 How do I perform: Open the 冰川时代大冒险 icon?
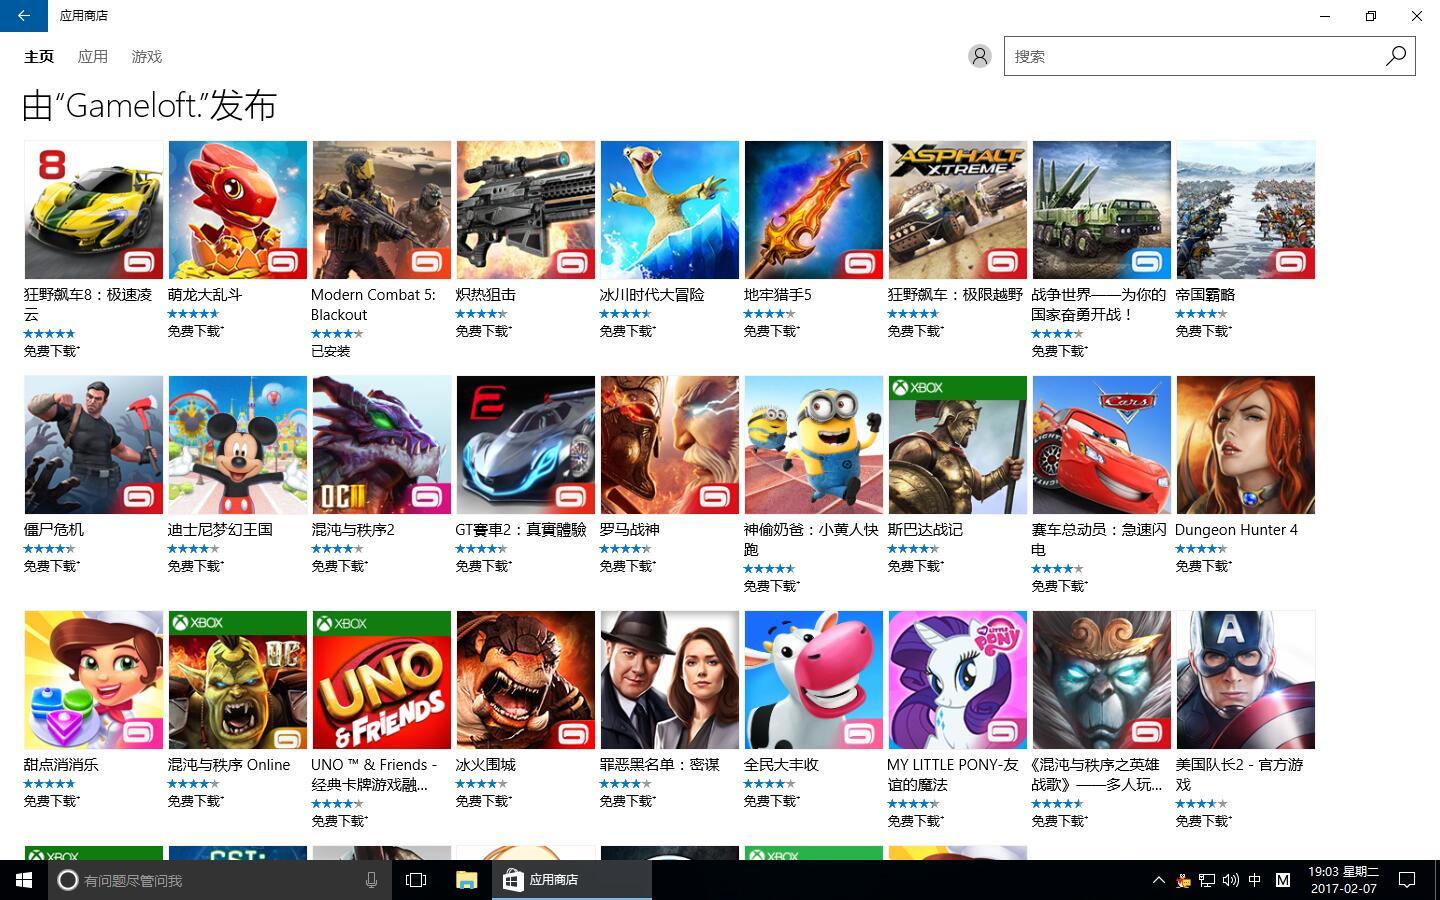(670, 210)
